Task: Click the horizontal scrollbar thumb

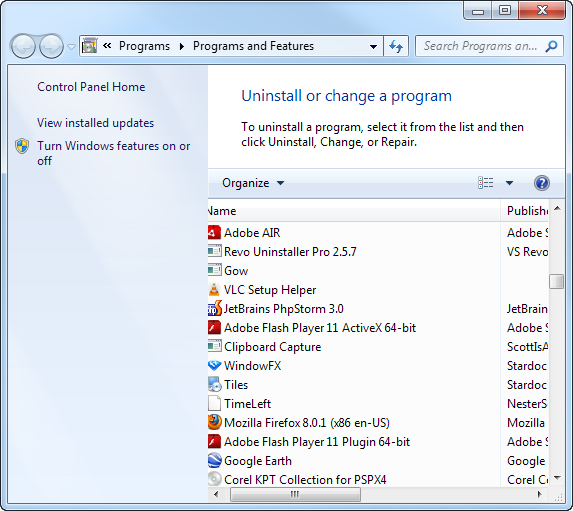Action: tap(295, 495)
